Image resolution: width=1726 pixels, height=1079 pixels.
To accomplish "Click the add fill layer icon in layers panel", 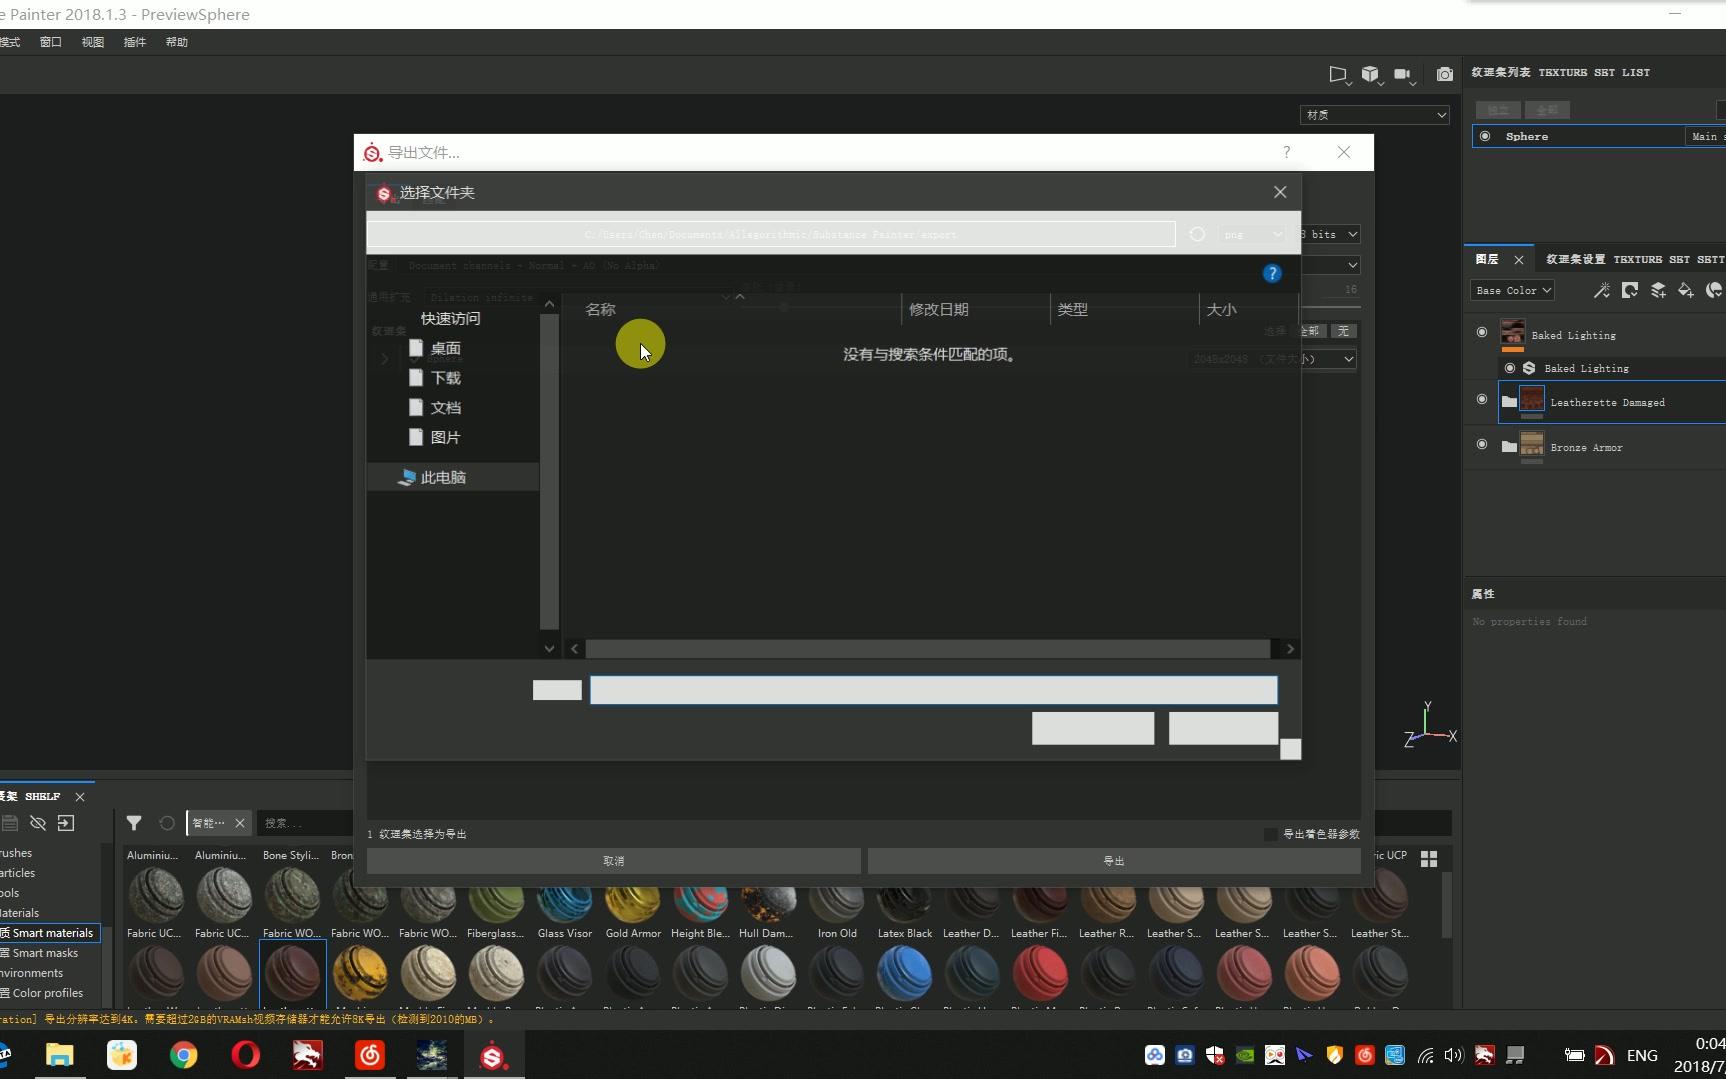I will tap(1686, 290).
